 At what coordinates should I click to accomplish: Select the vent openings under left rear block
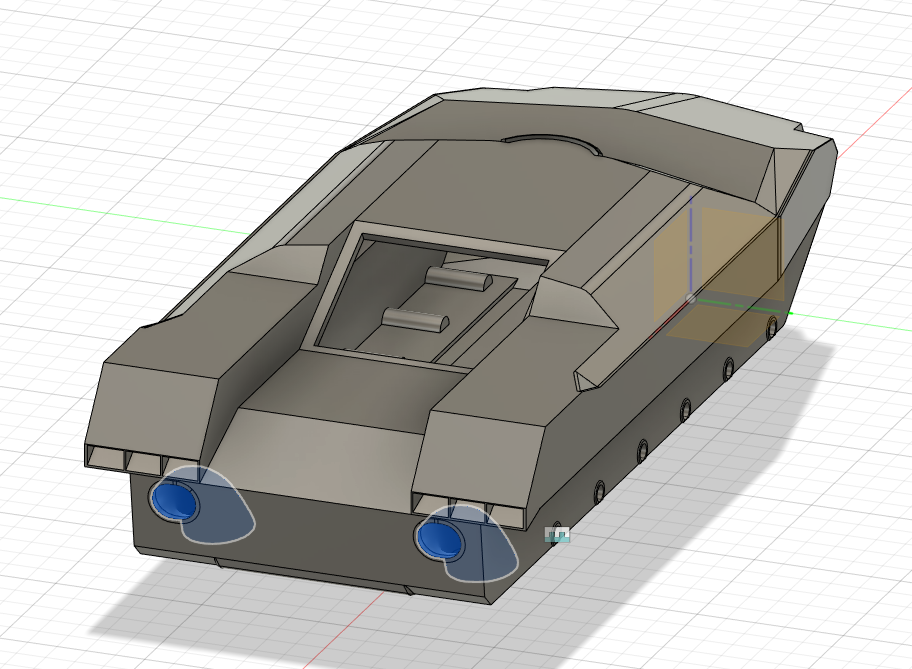(x=123, y=459)
